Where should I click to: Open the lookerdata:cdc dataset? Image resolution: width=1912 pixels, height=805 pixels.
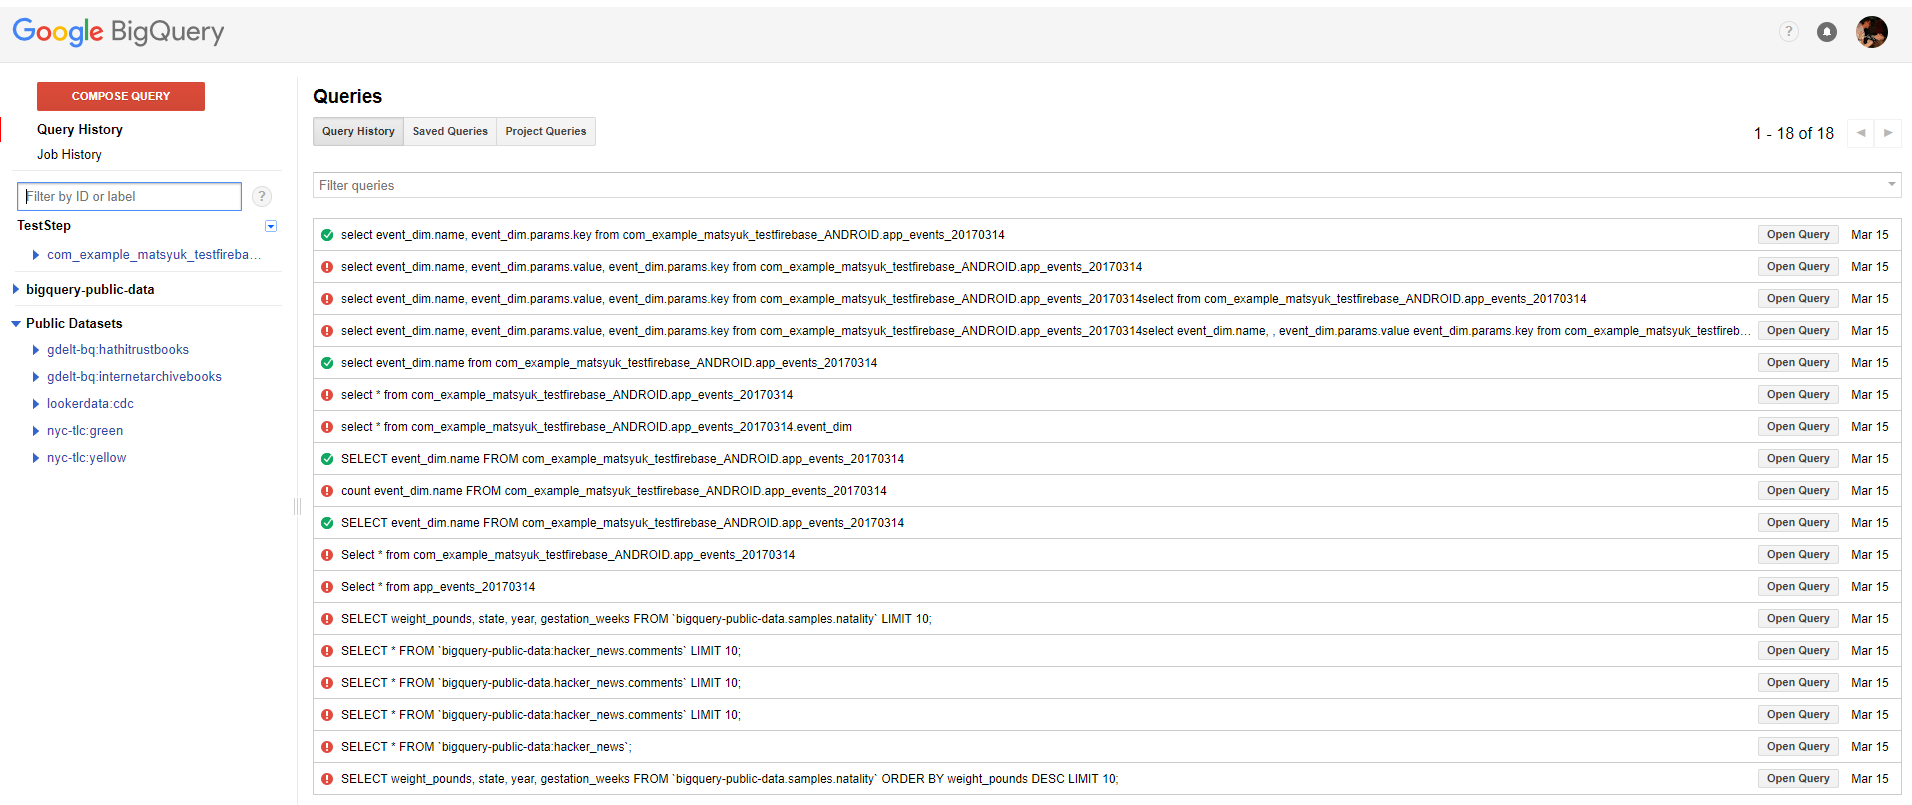point(90,404)
